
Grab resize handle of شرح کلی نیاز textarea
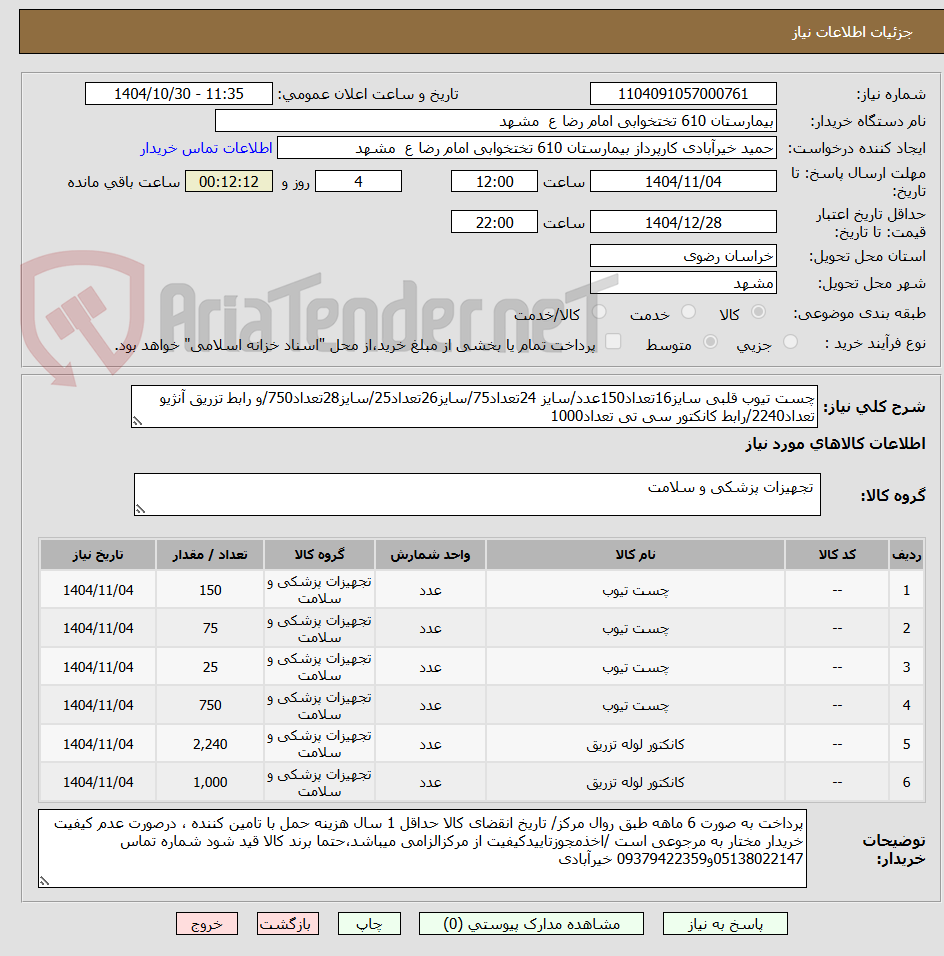[137, 421]
